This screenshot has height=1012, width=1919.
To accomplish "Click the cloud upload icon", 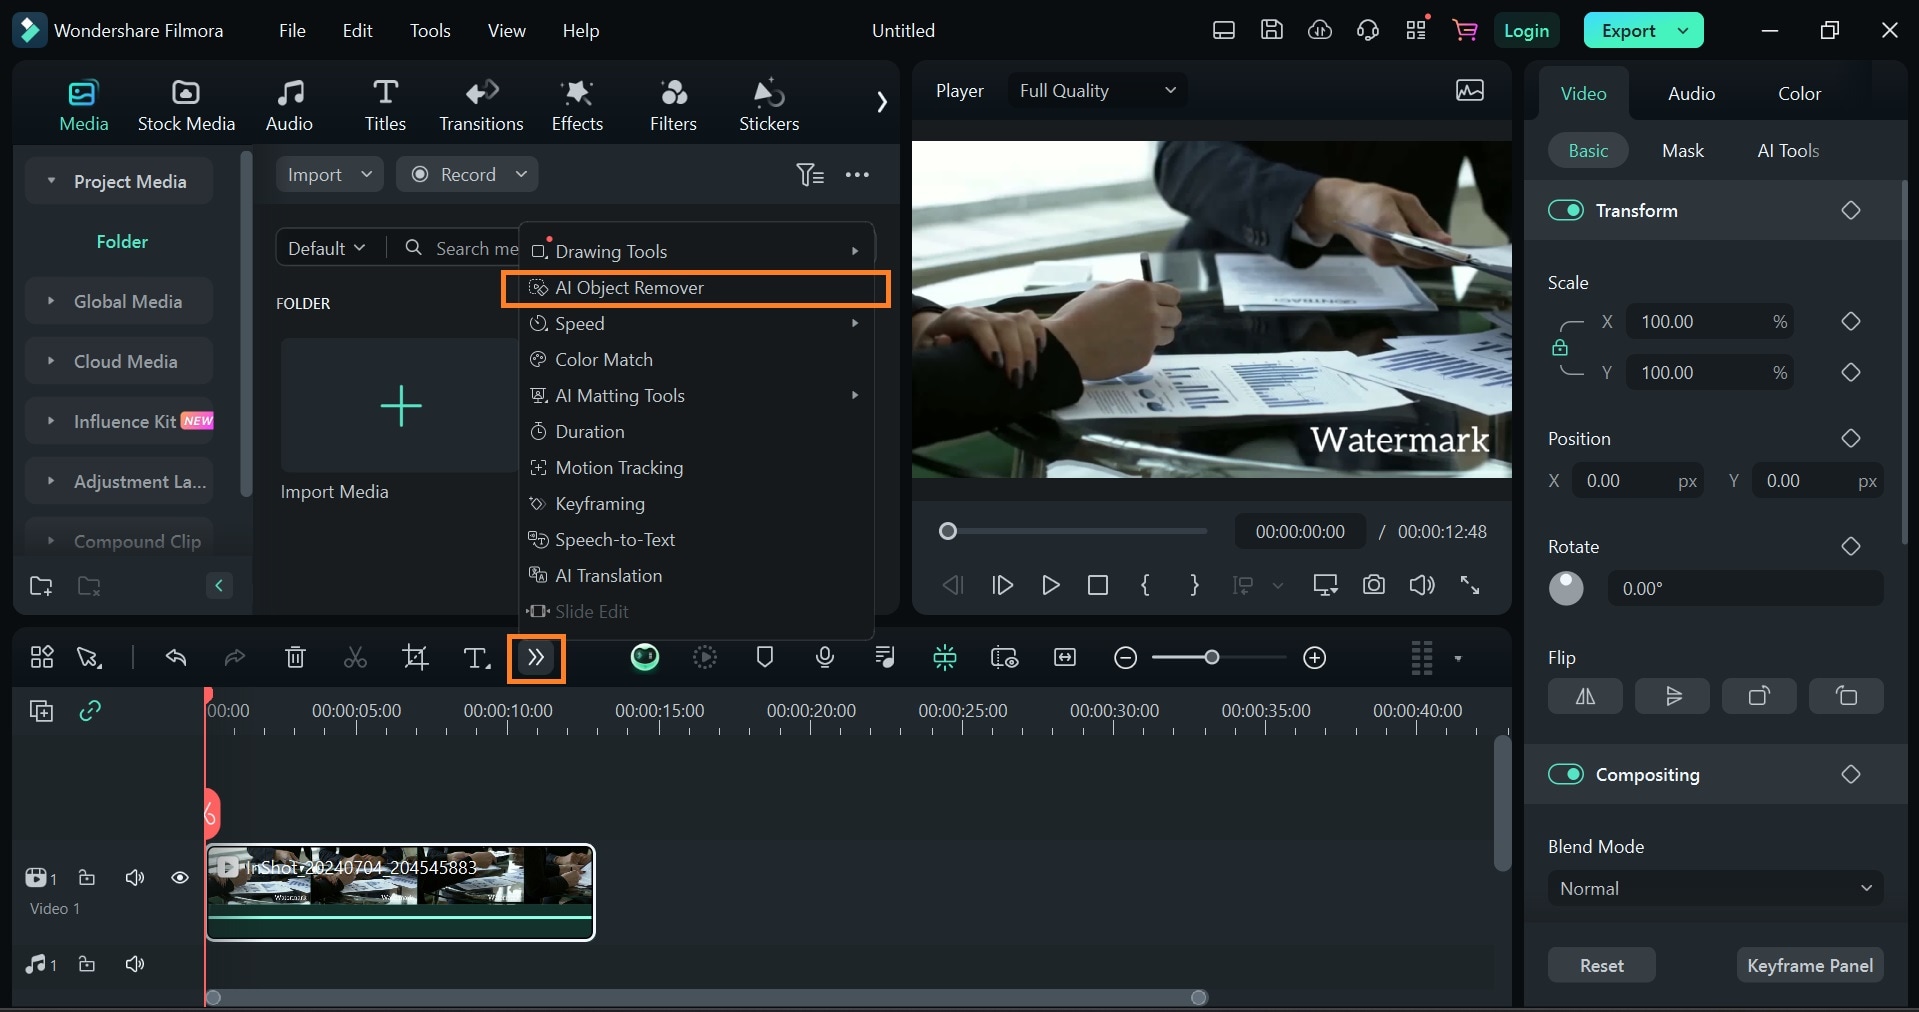I will coord(1320,30).
